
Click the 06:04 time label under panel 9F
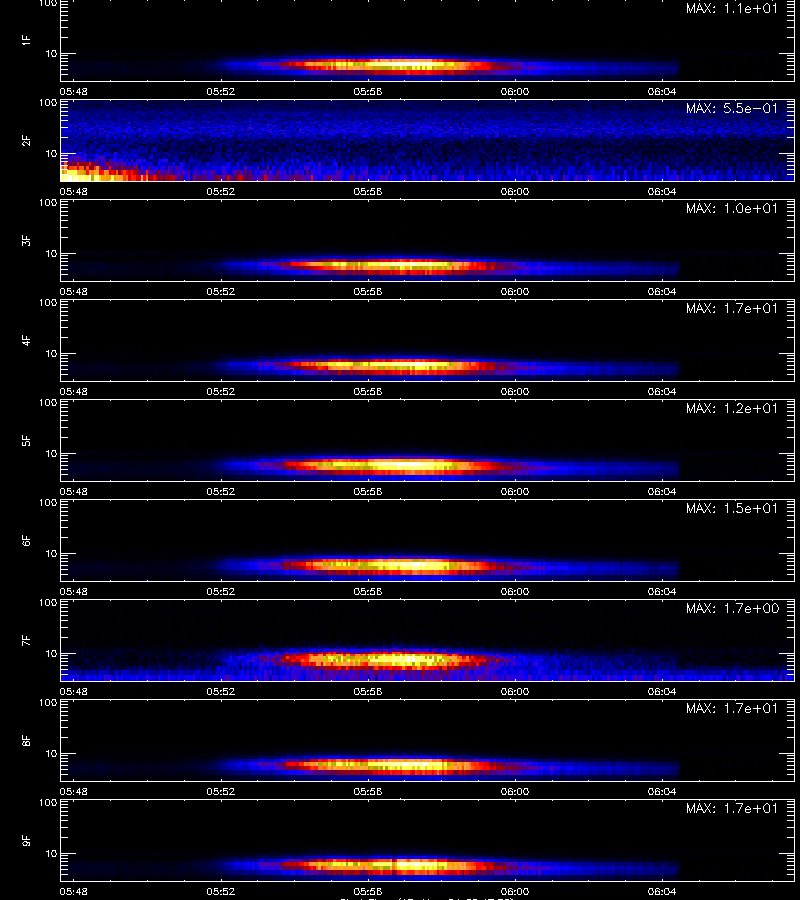[x=662, y=891]
